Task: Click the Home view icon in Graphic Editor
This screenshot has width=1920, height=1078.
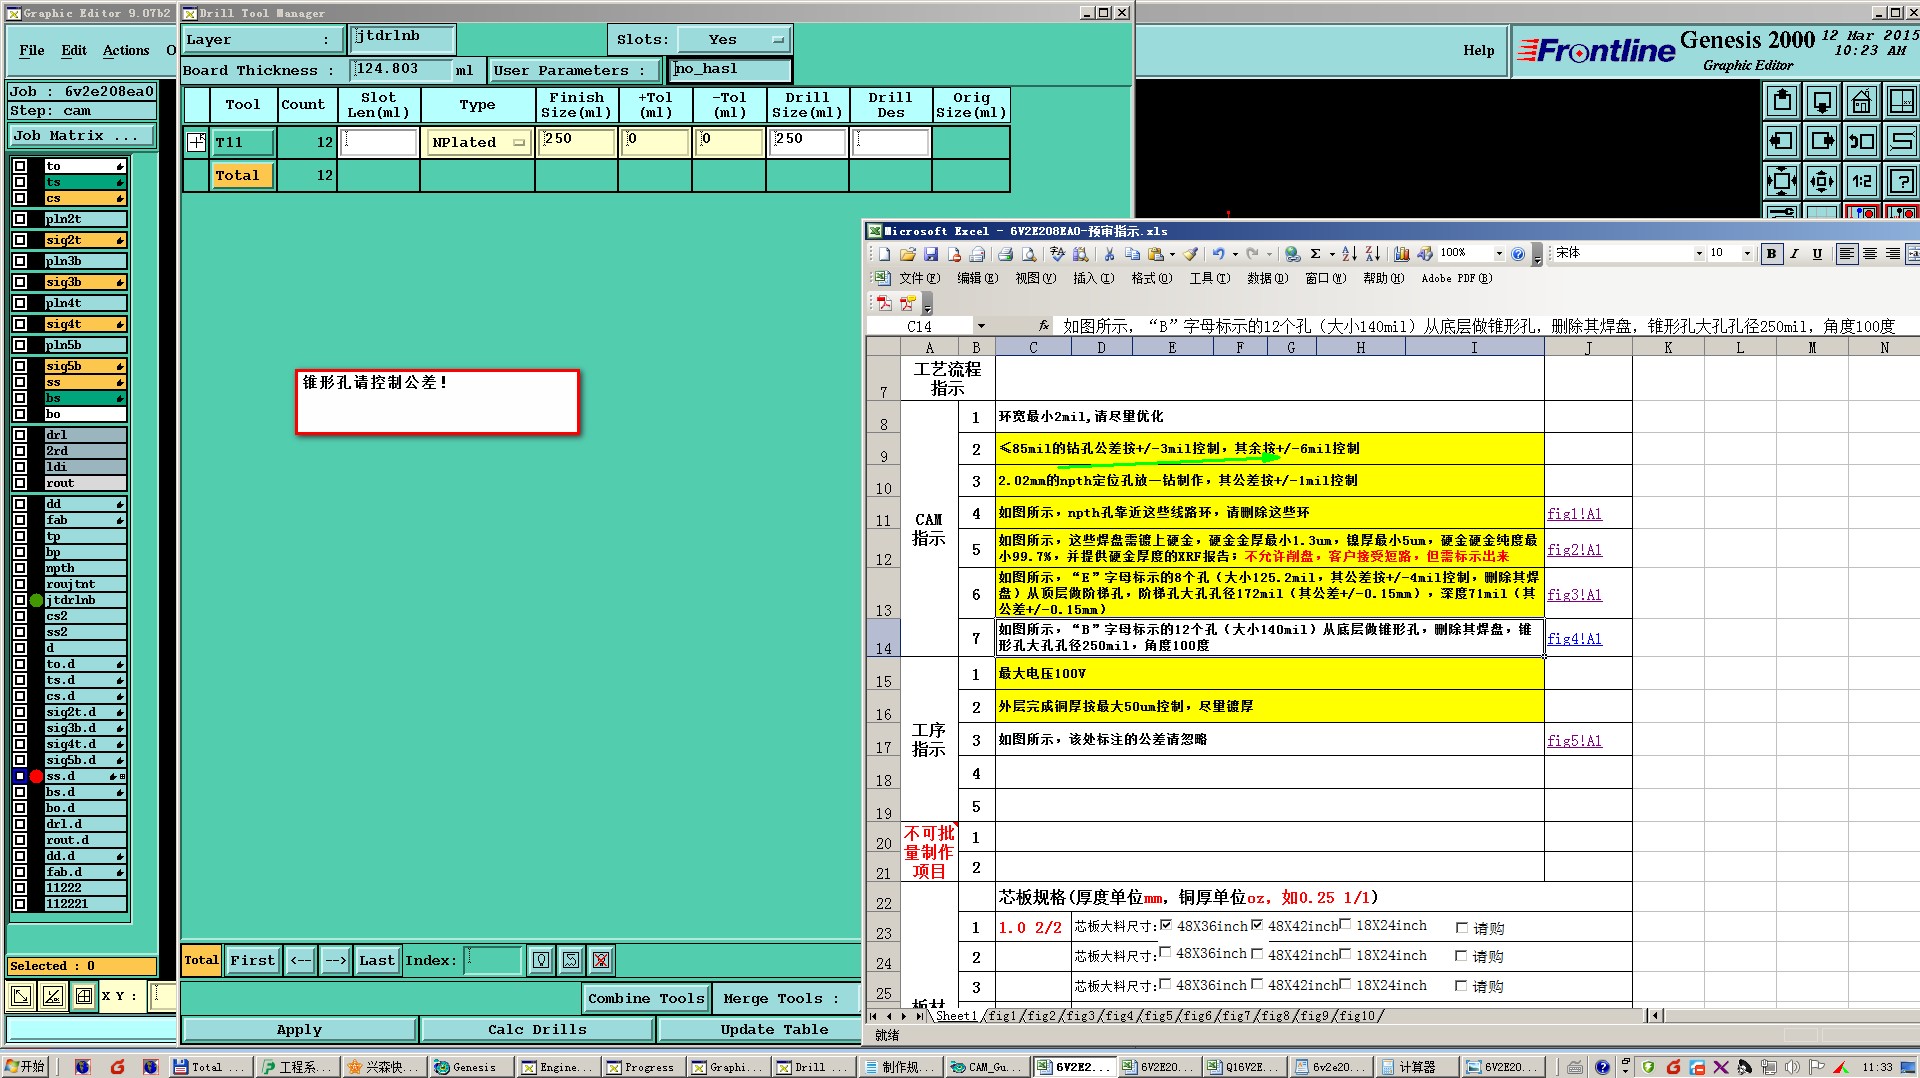Action: [1861, 101]
